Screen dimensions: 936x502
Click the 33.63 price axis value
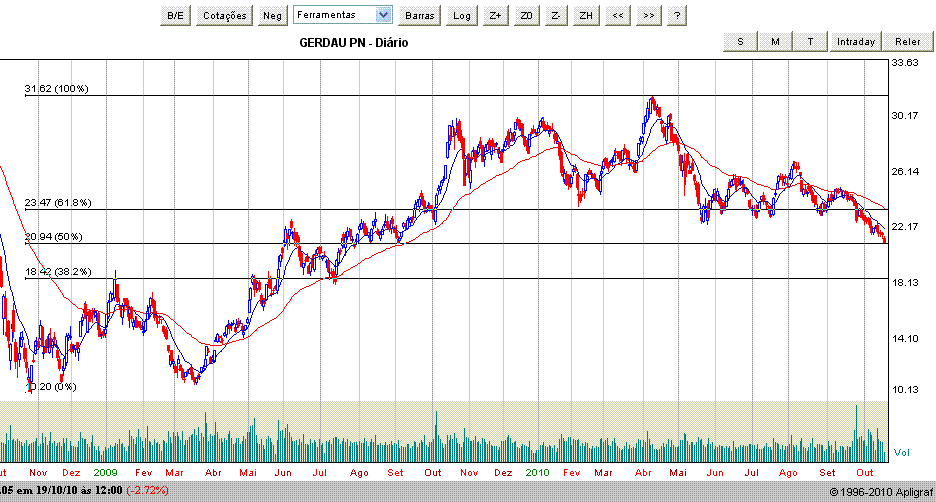905,63
